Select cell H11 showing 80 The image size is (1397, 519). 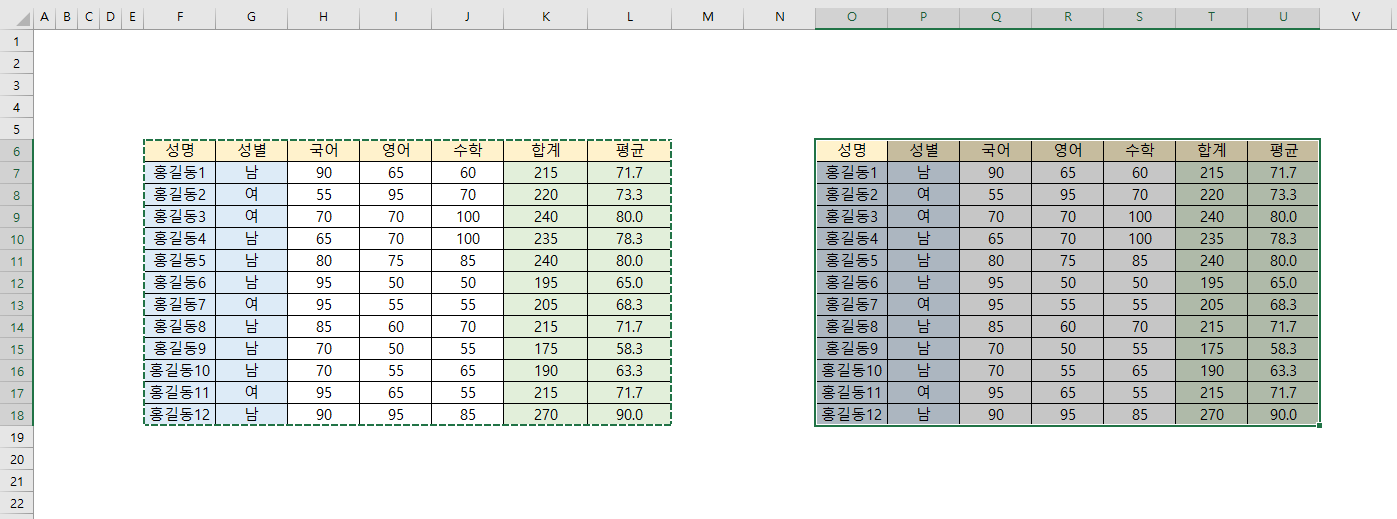pyautogui.click(x=323, y=260)
